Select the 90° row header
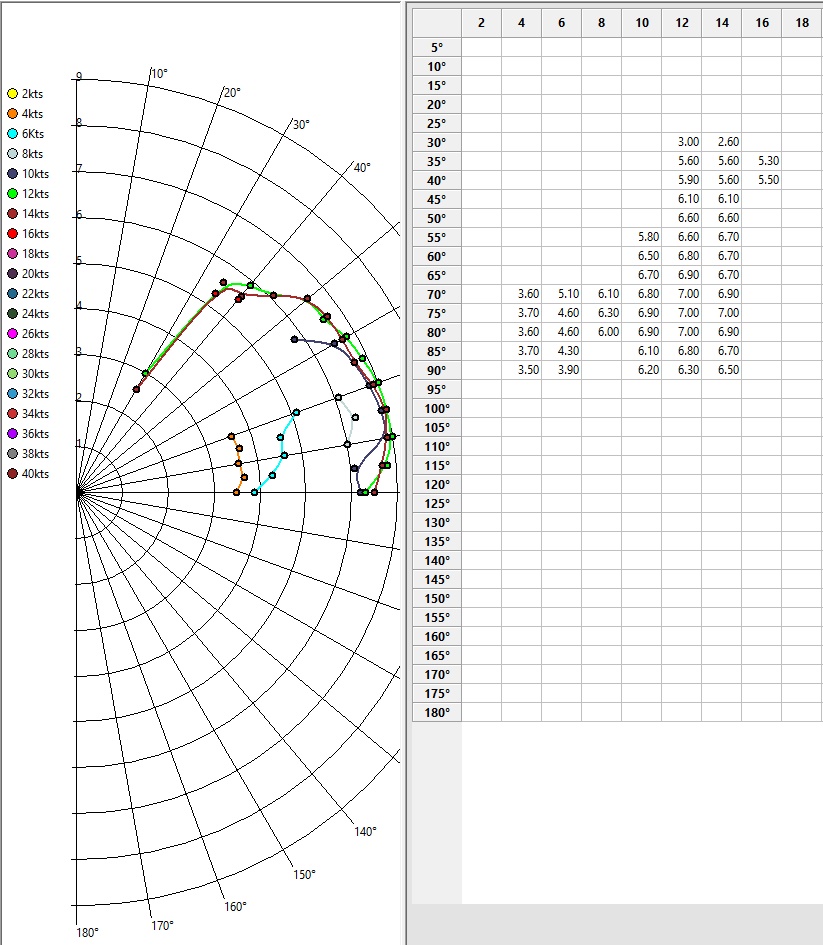 [437, 371]
